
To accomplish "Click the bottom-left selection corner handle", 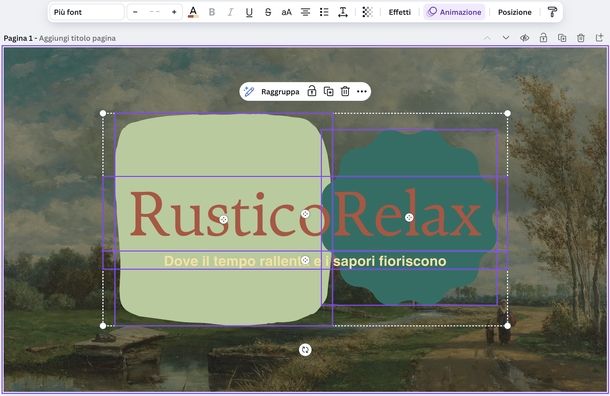I will click(x=103, y=326).
